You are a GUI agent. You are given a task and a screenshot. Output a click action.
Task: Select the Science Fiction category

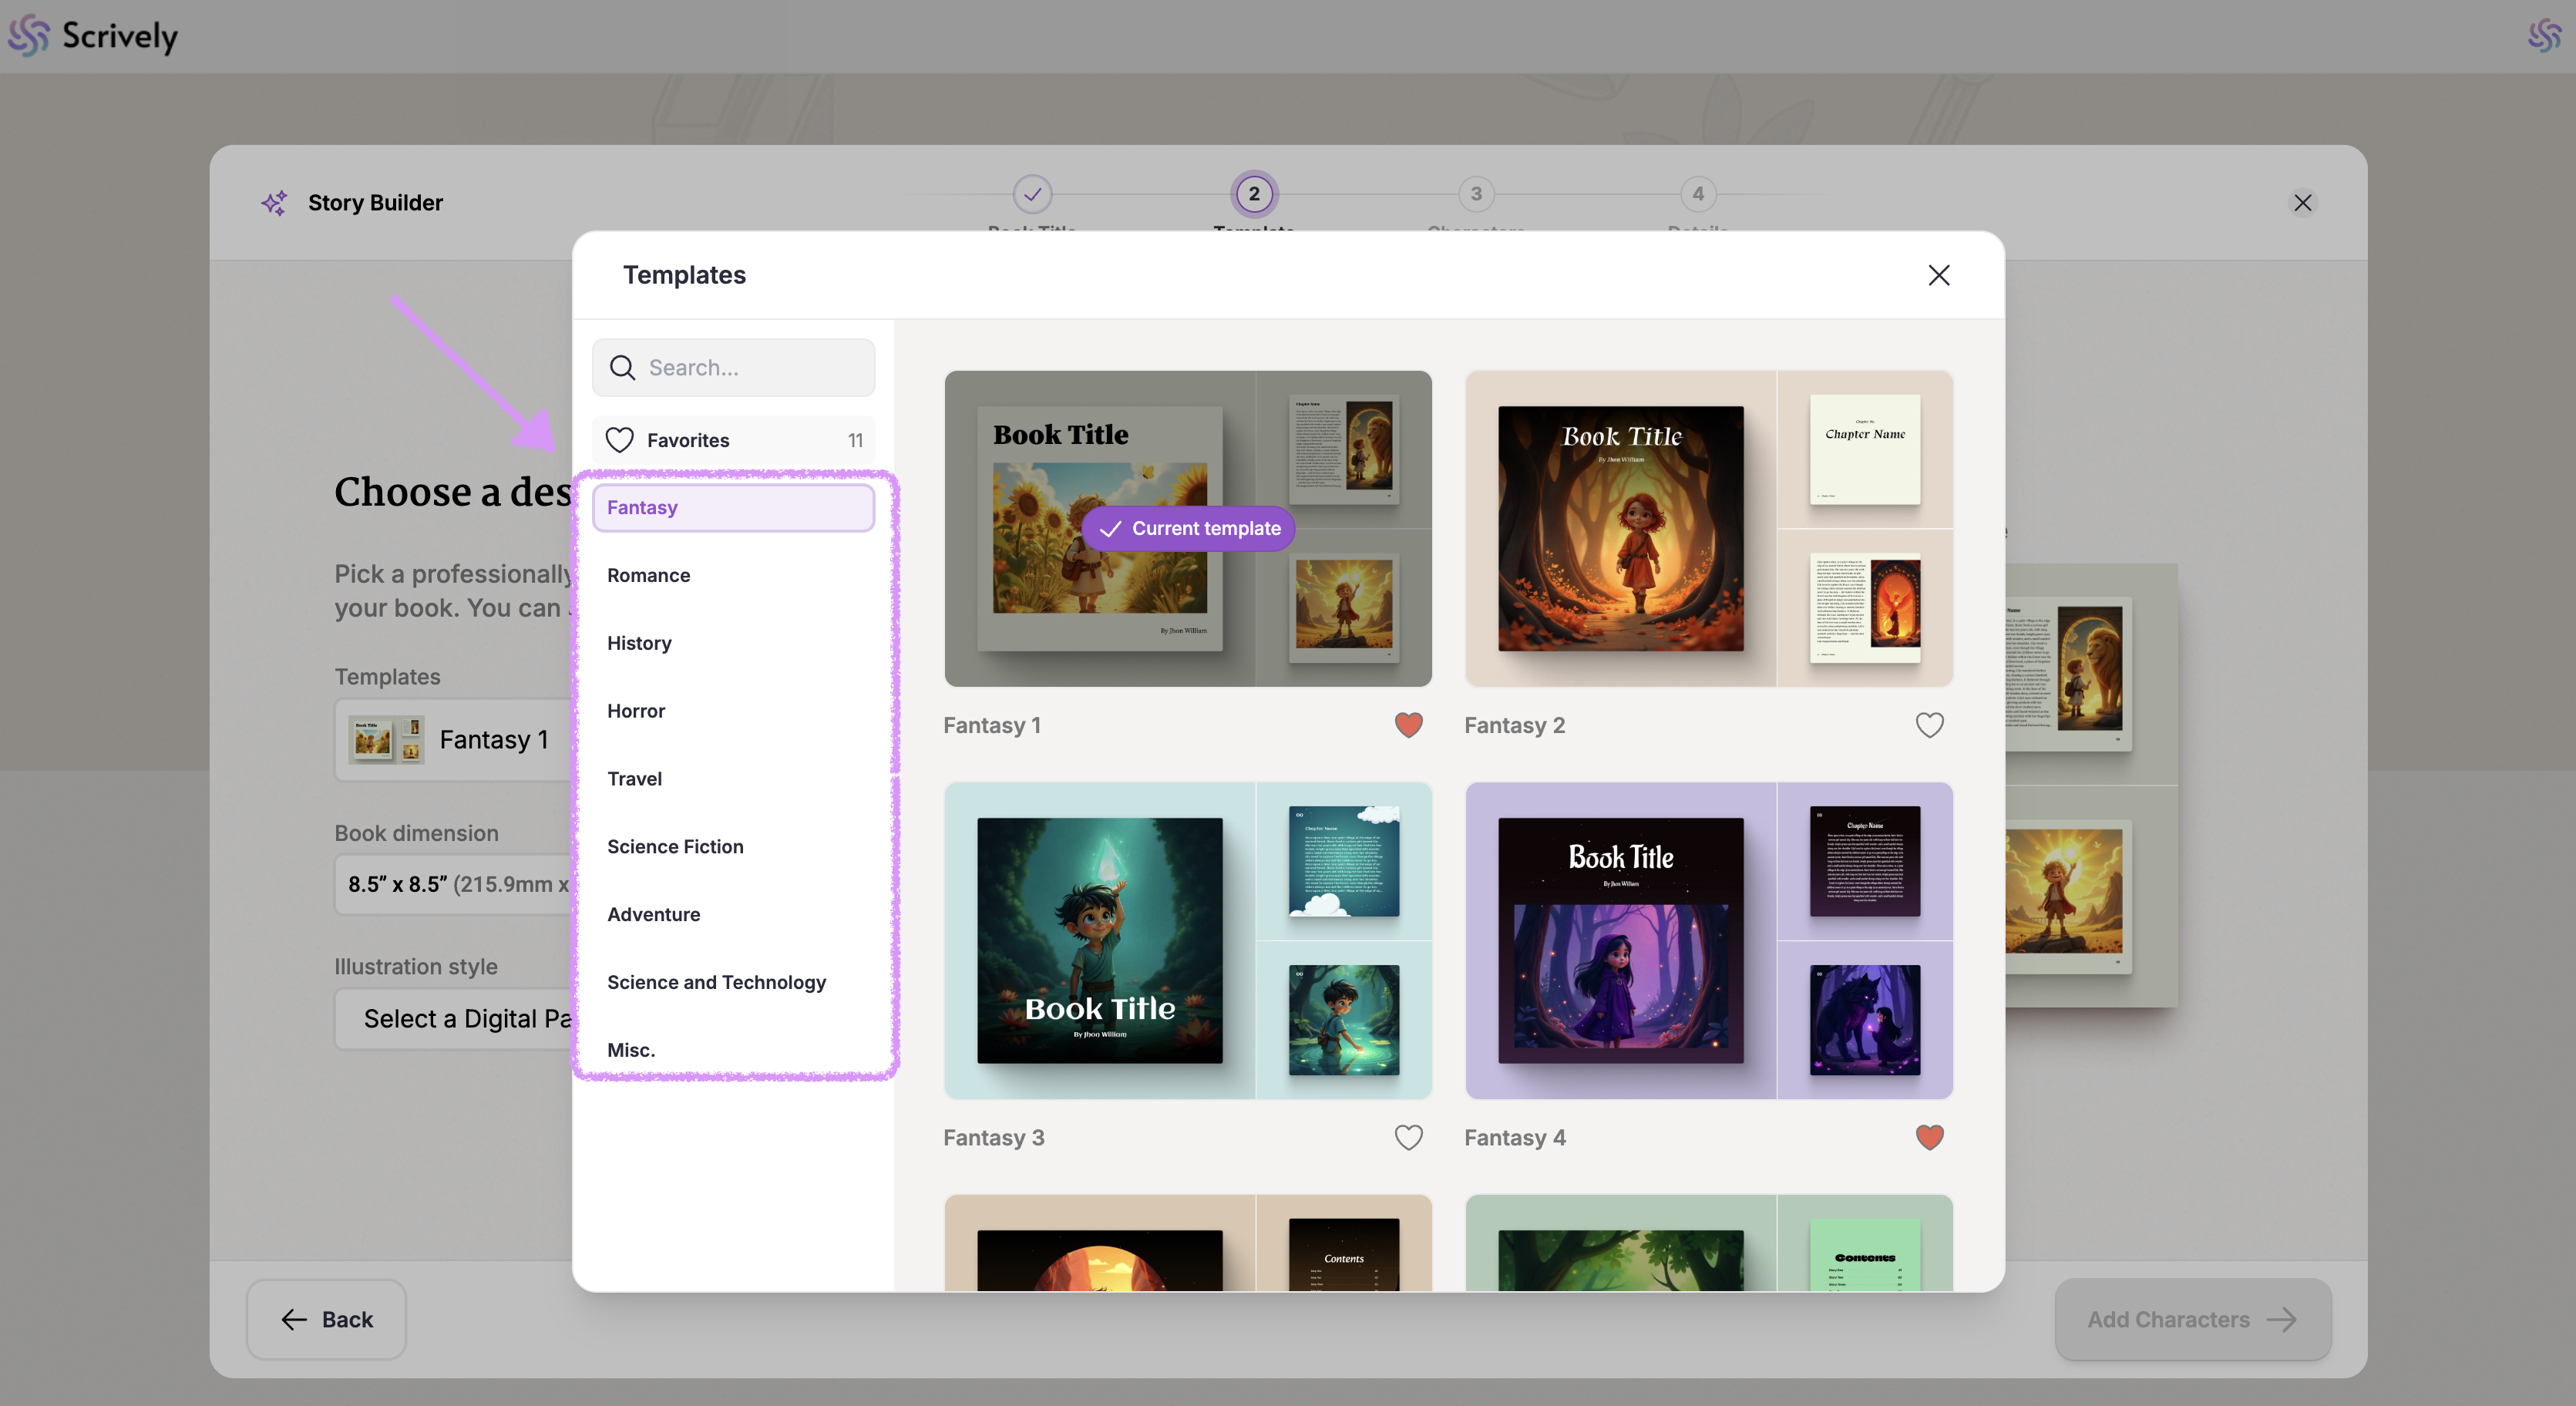(x=675, y=846)
